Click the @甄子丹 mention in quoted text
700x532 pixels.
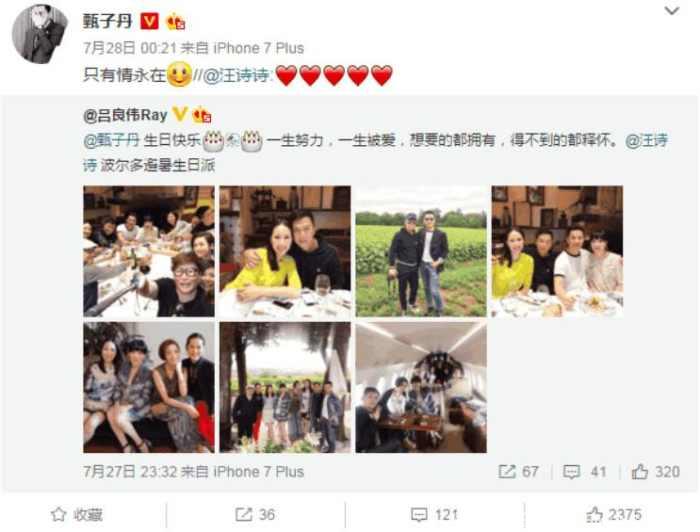112,140
